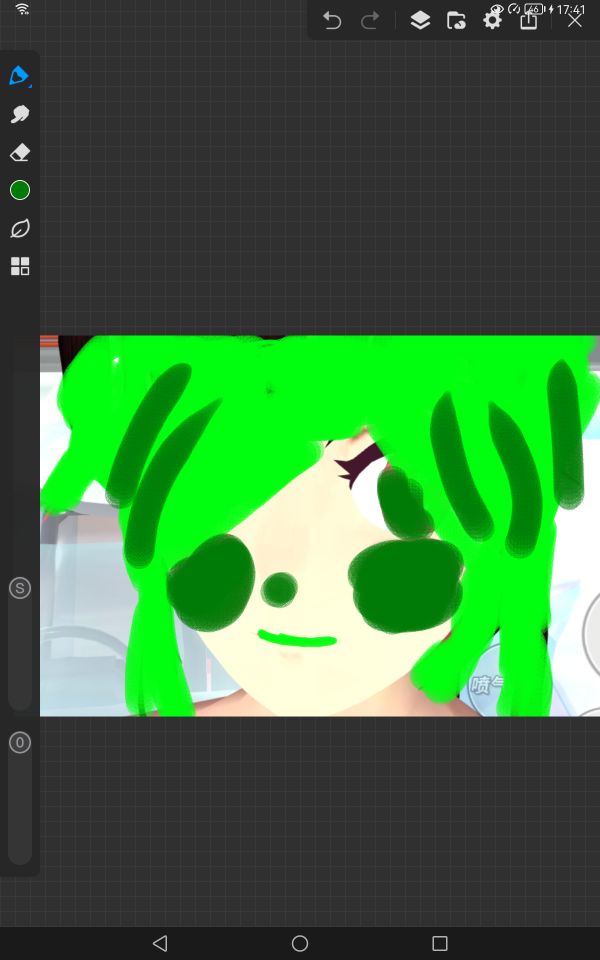Tap Android home navigation button
600x960 pixels.
coord(299,943)
